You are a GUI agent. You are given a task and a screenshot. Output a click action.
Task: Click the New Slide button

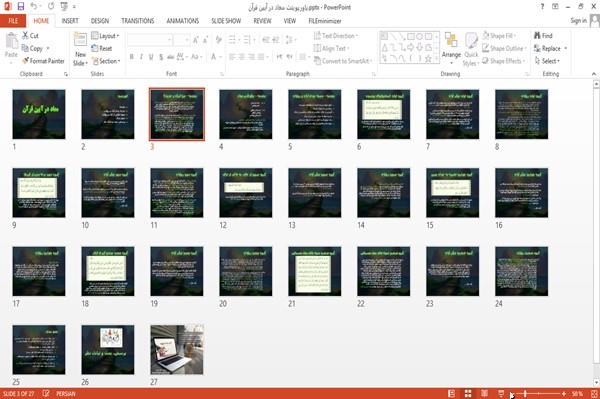point(80,50)
